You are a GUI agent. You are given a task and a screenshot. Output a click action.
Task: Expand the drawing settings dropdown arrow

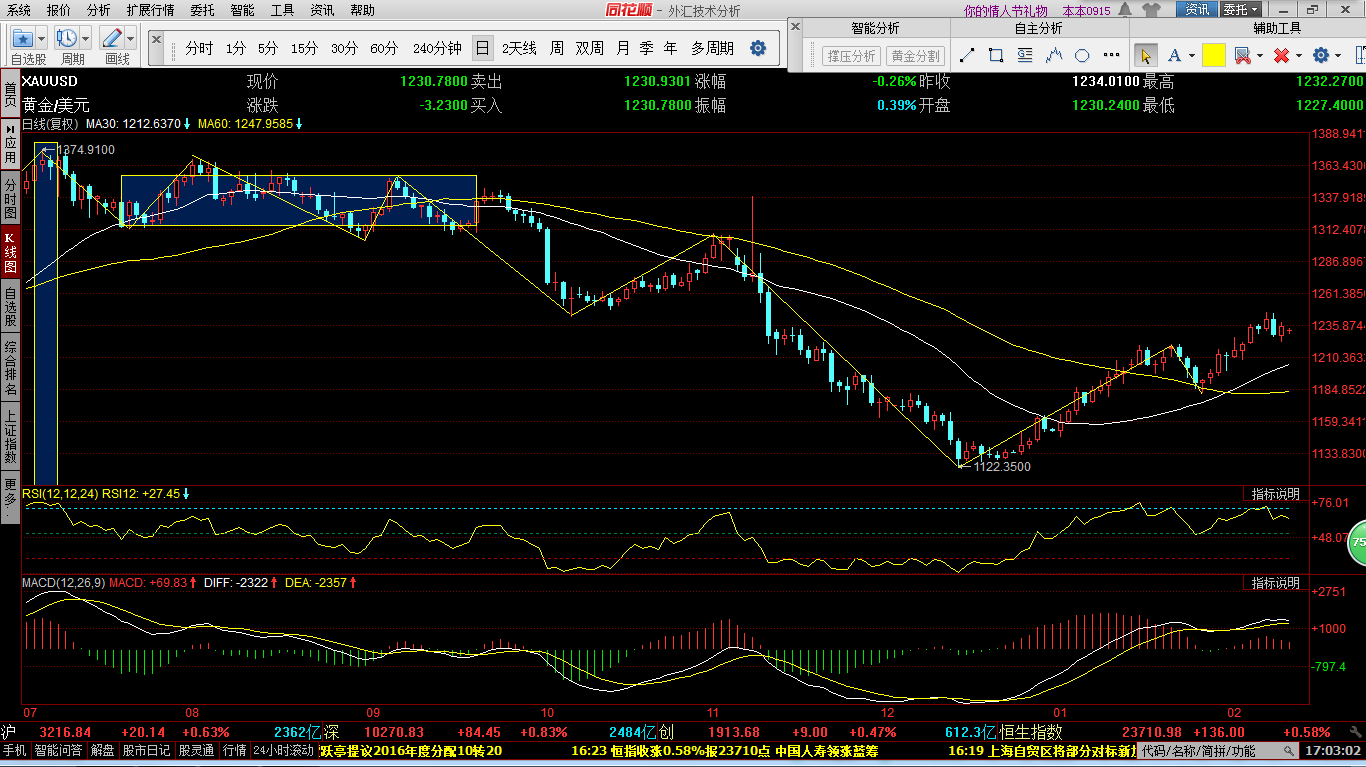pyautogui.click(x=1338, y=55)
